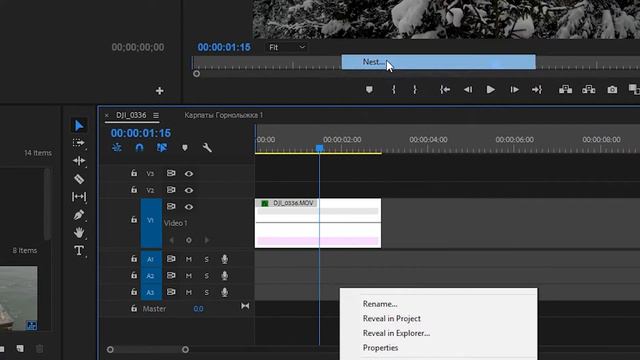Export frame with camera icon
Viewport: 640px width, 360px height.
click(612, 89)
